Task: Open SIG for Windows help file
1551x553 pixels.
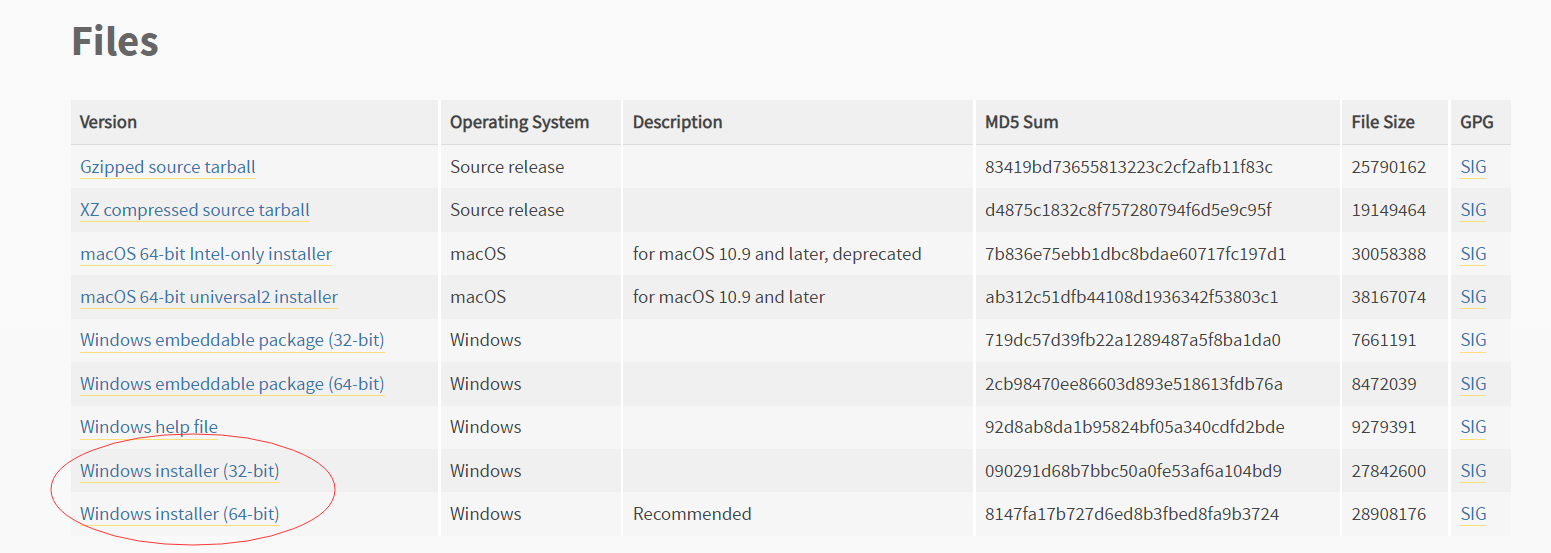Action: [x=1473, y=427]
